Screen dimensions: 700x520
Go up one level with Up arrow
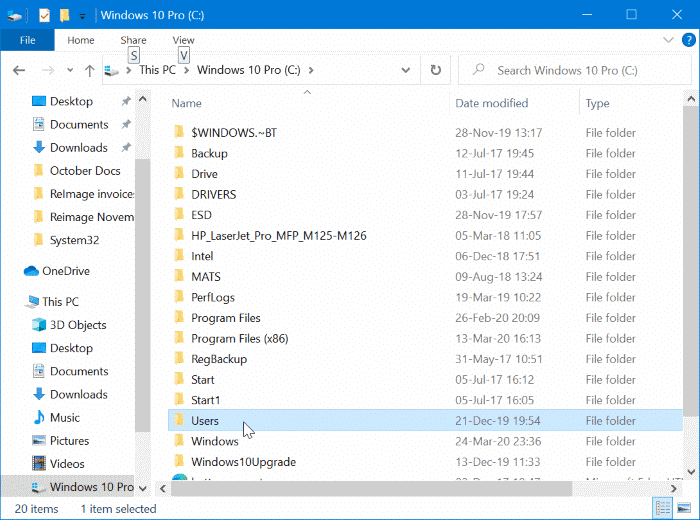[x=89, y=71]
